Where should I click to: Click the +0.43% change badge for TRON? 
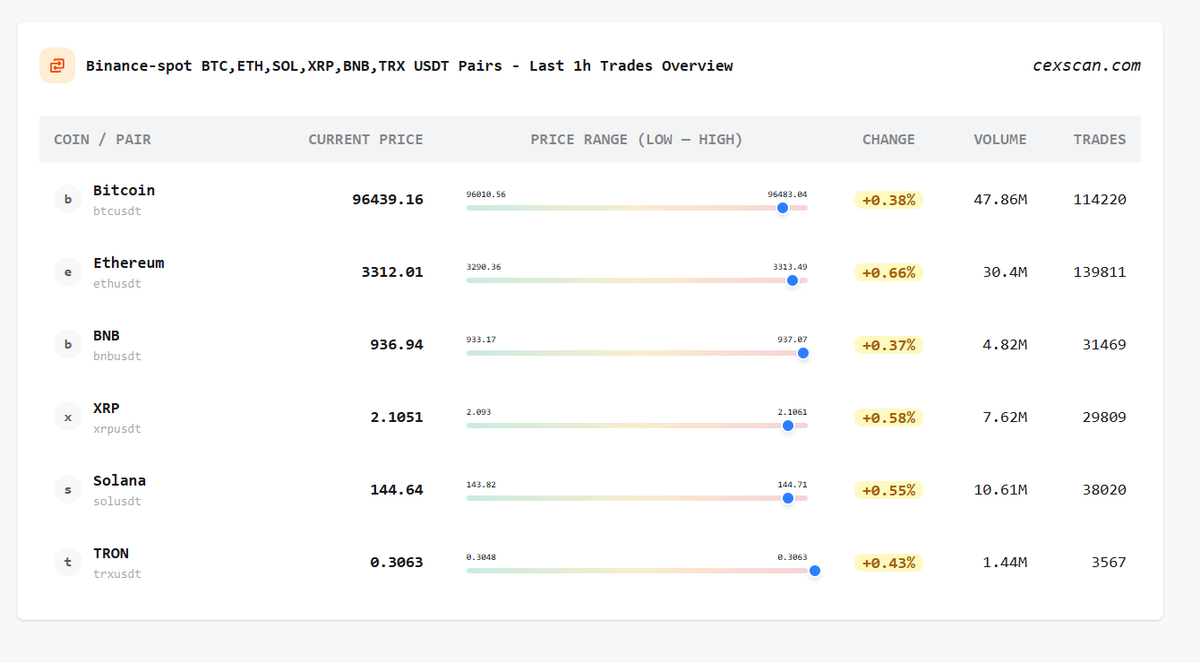coord(888,562)
